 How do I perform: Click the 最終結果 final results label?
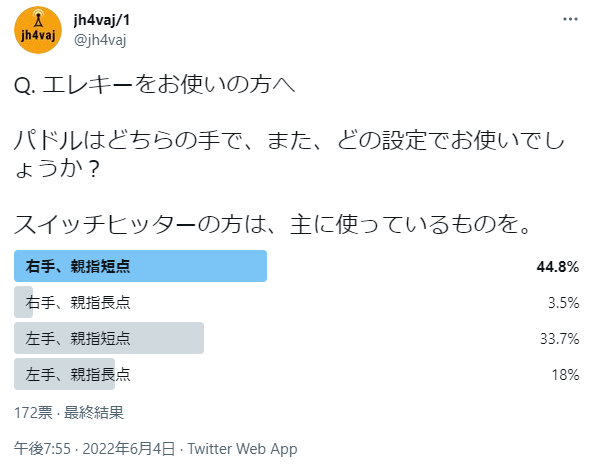pyautogui.click(x=94, y=413)
